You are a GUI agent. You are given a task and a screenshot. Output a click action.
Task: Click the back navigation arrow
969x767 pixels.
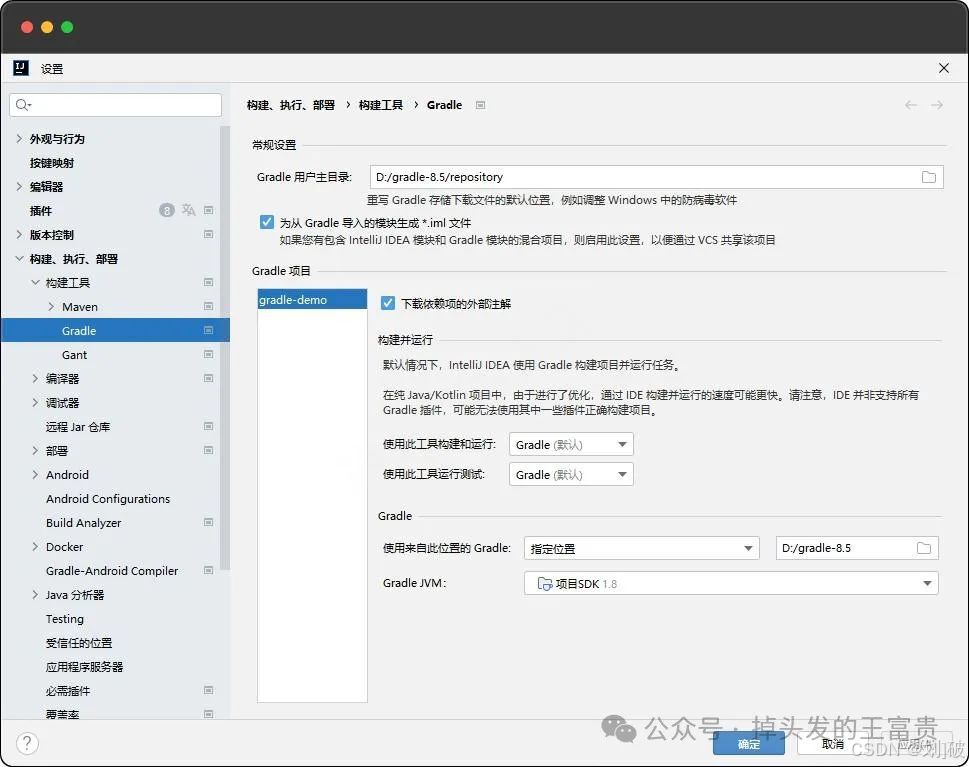[911, 105]
